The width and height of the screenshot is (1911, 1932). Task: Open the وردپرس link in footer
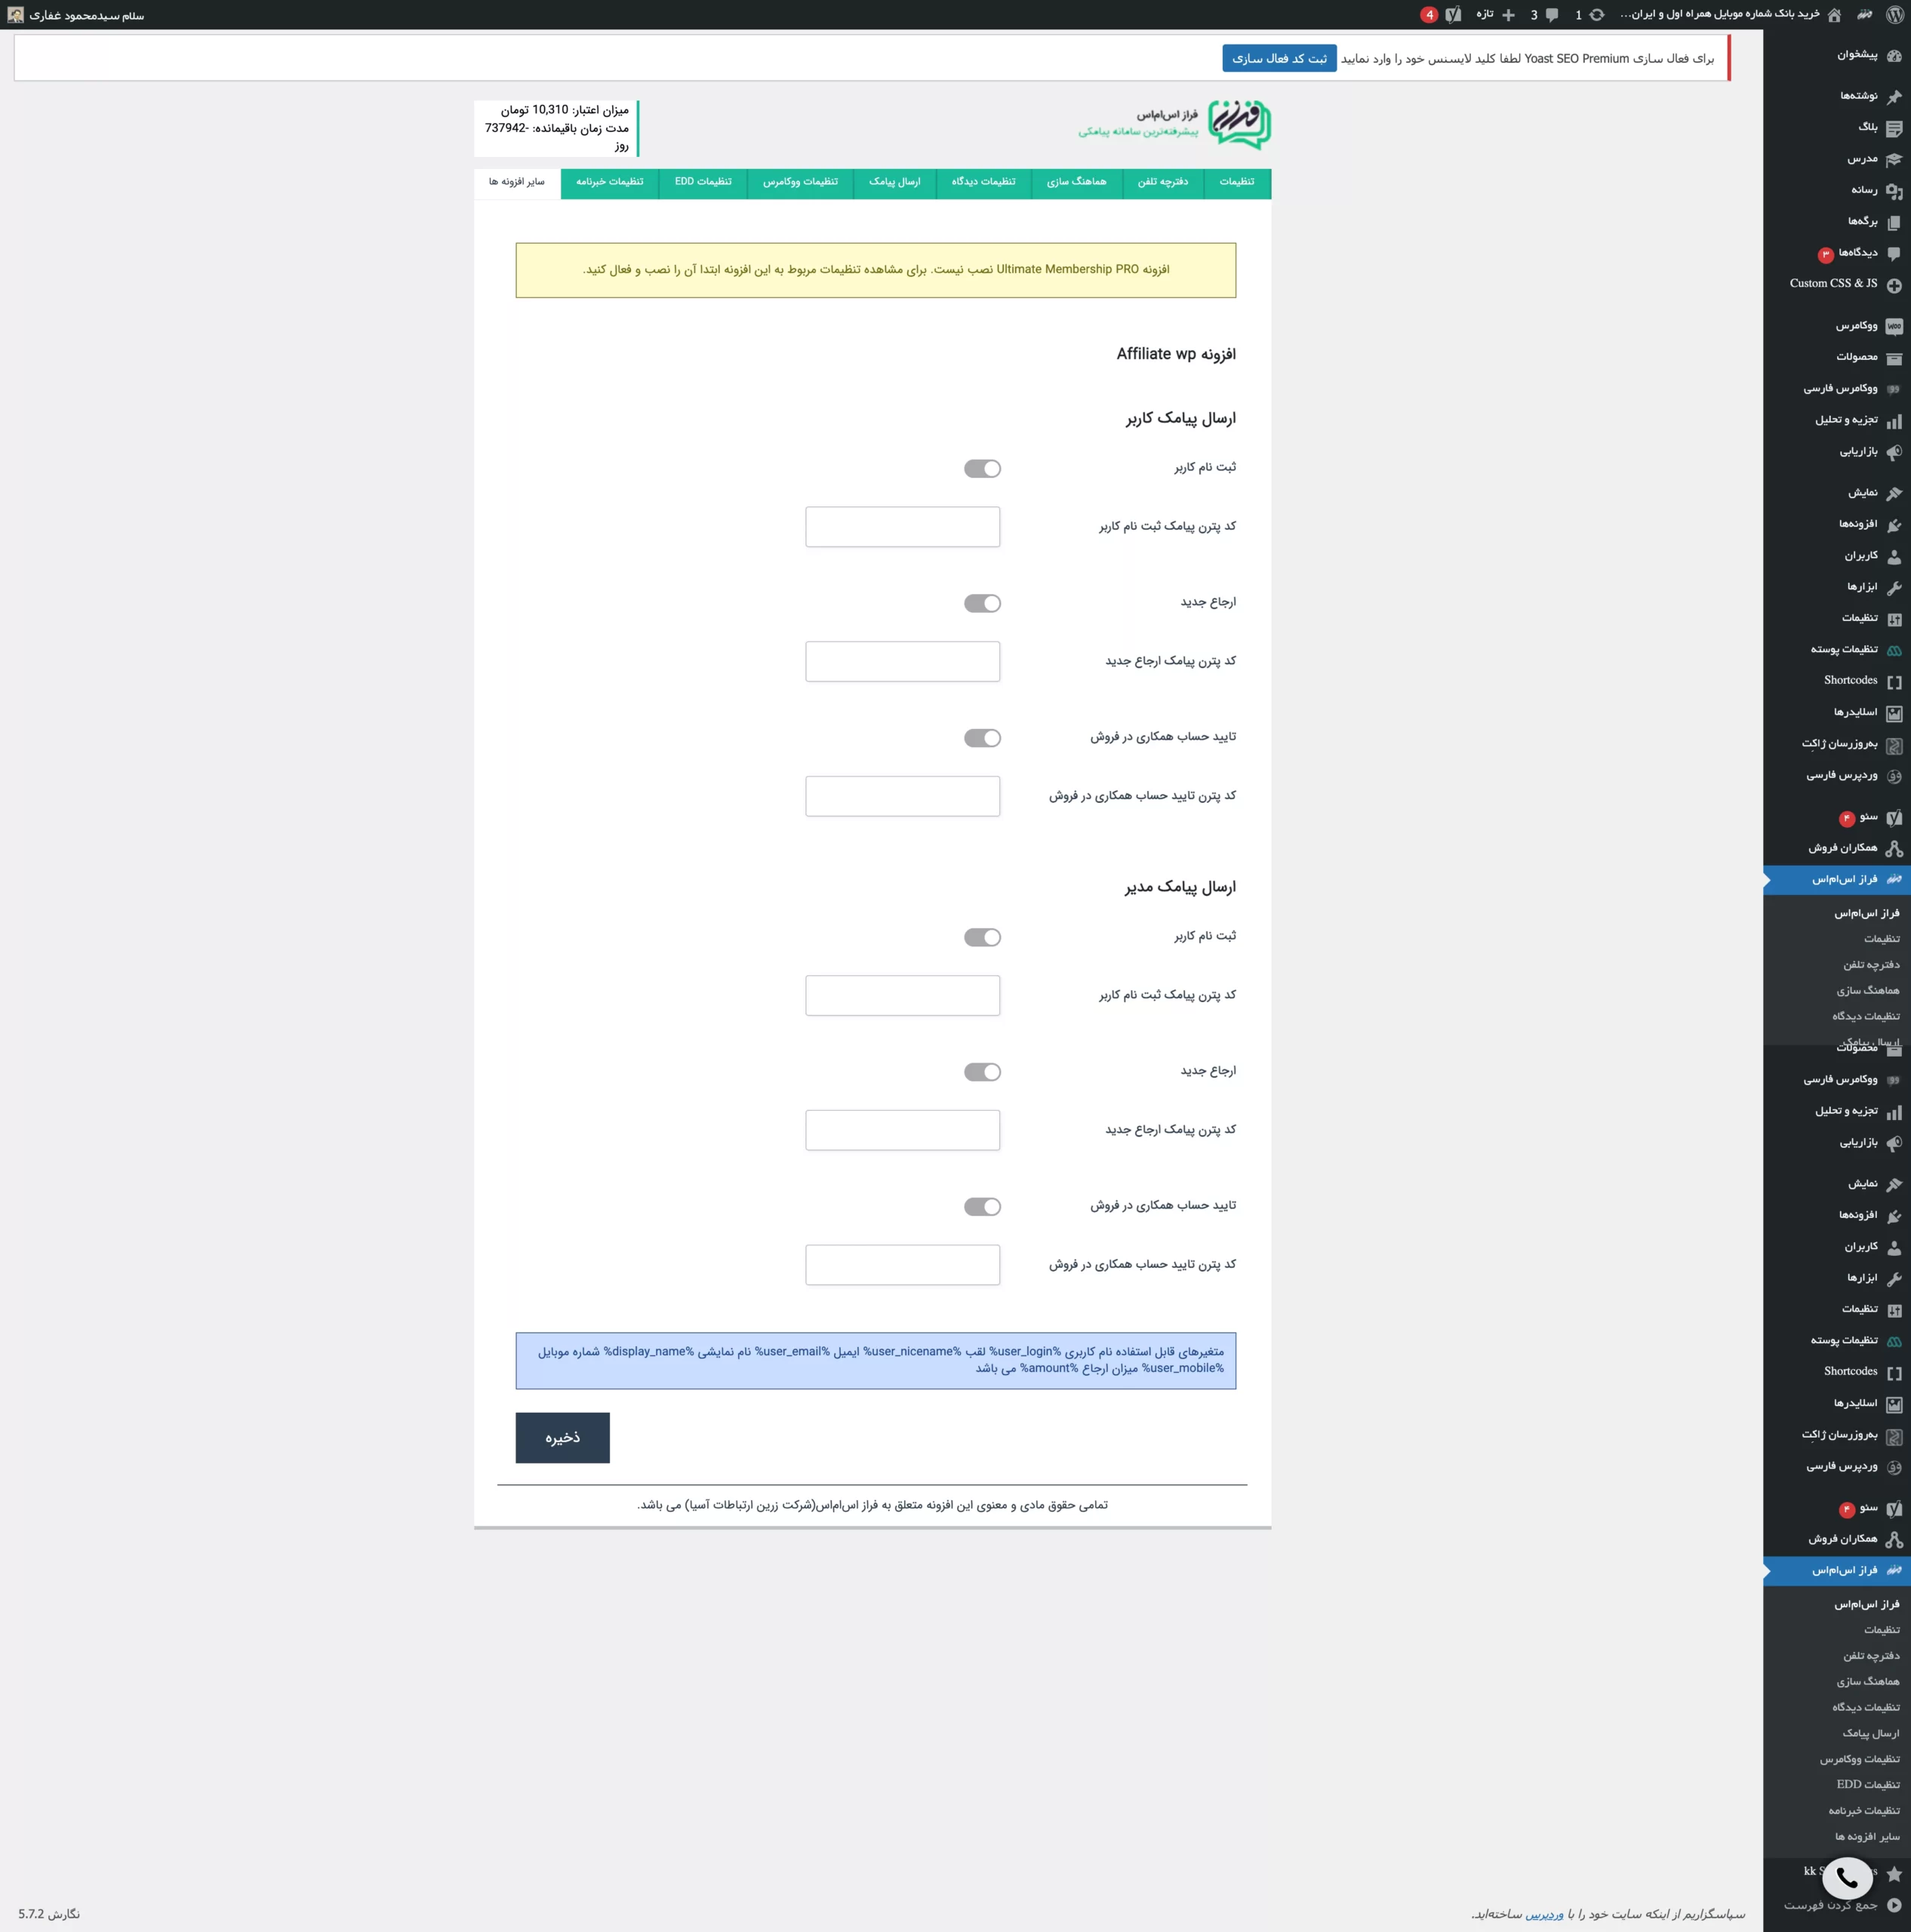[1544, 1914]
